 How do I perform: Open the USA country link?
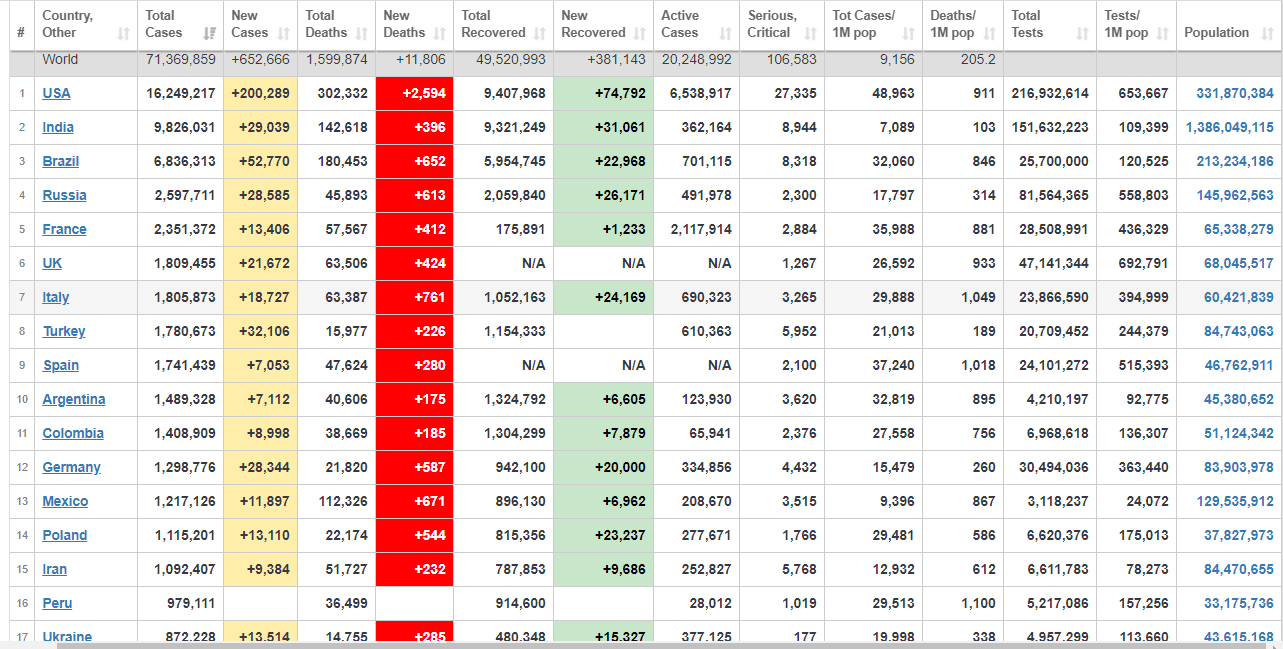(x=56, y=93)
